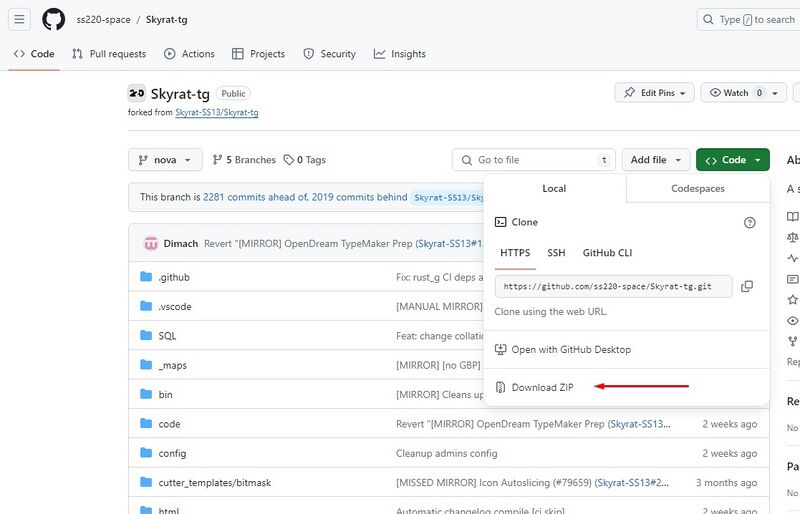Open the Pull requests tab
Screen dimensions: 800x514
point(109,54)
